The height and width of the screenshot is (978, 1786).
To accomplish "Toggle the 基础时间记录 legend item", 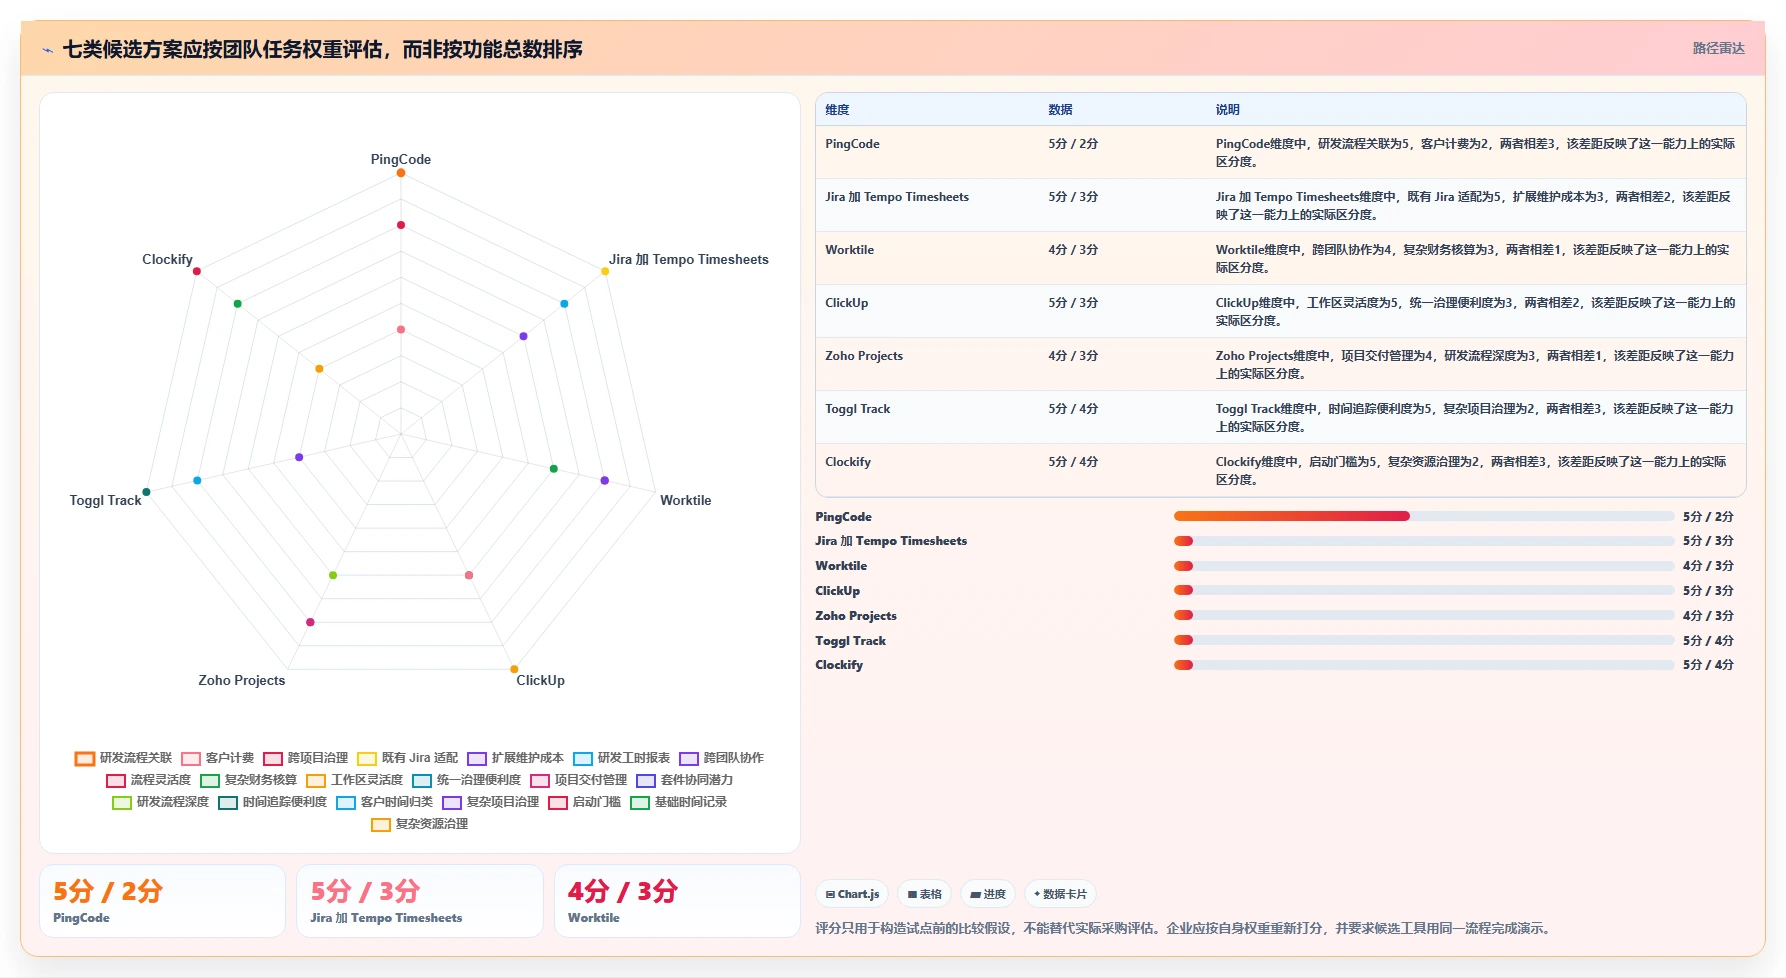I will click(679, 802).
